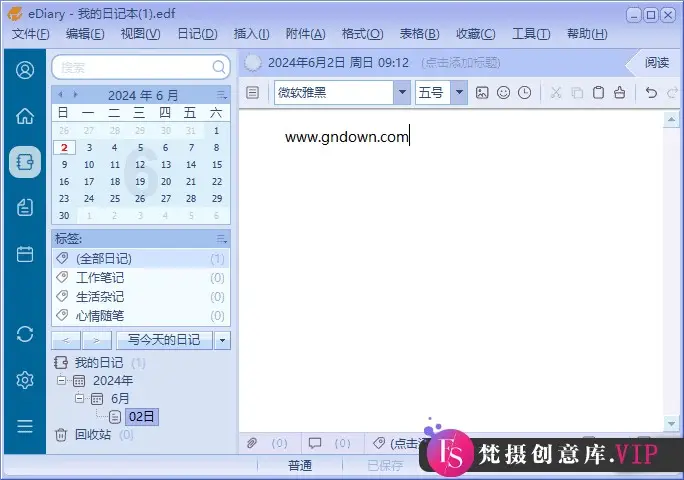Click the clipboard paste icon
Image resolution: width=684 pixels, height=480 pixels.
click(x=598, y=93)
